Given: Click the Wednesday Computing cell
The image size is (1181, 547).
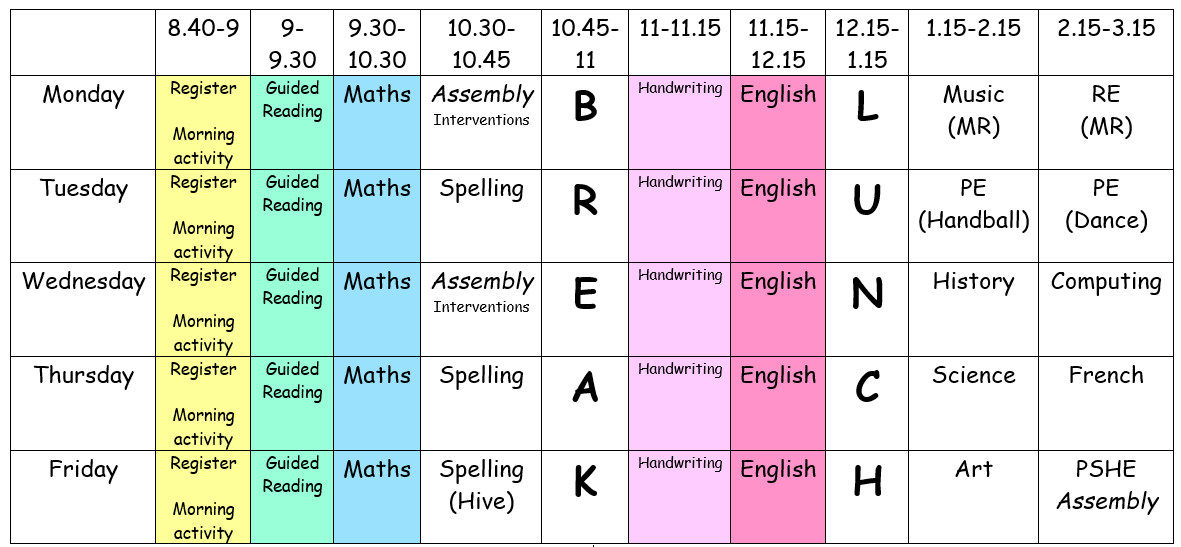Looking at the screenshot, I should [1105, 309].
